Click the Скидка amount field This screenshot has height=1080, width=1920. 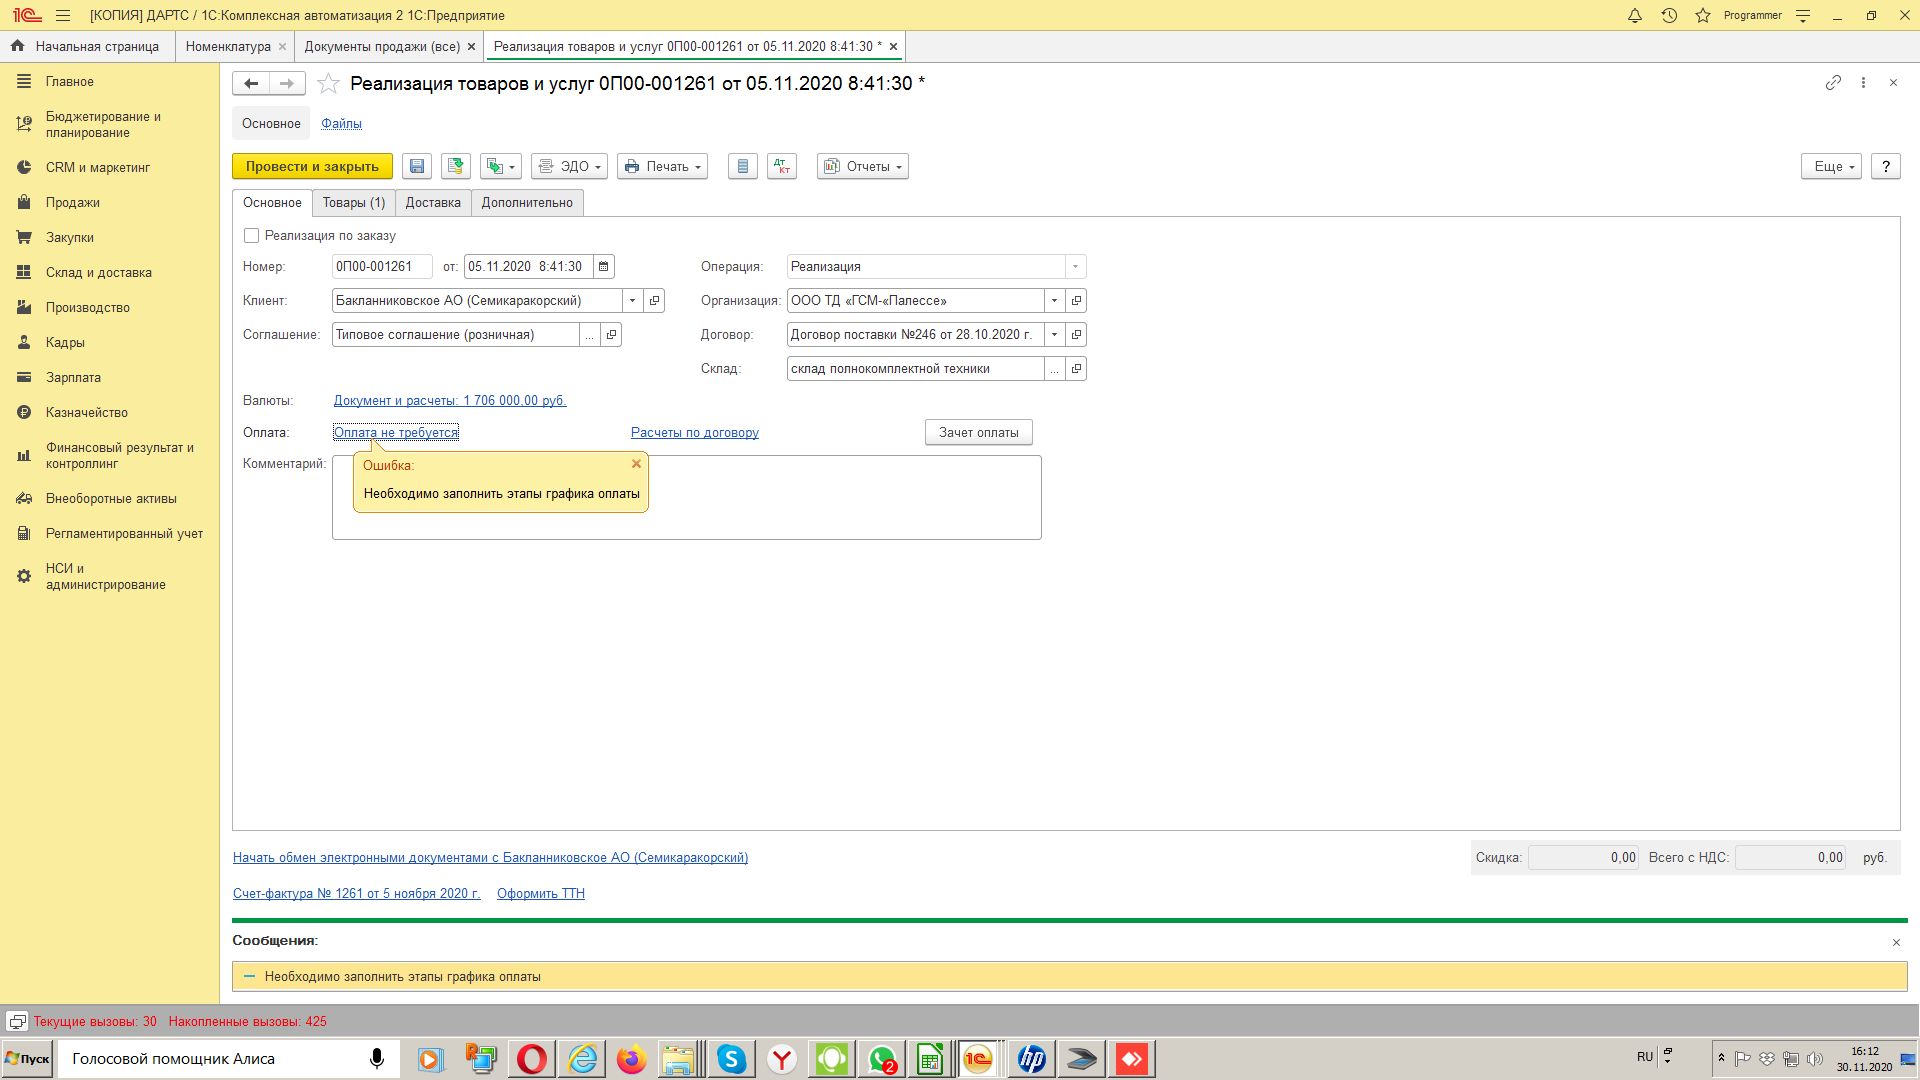pyautogui.click(x=1583, y=858)
